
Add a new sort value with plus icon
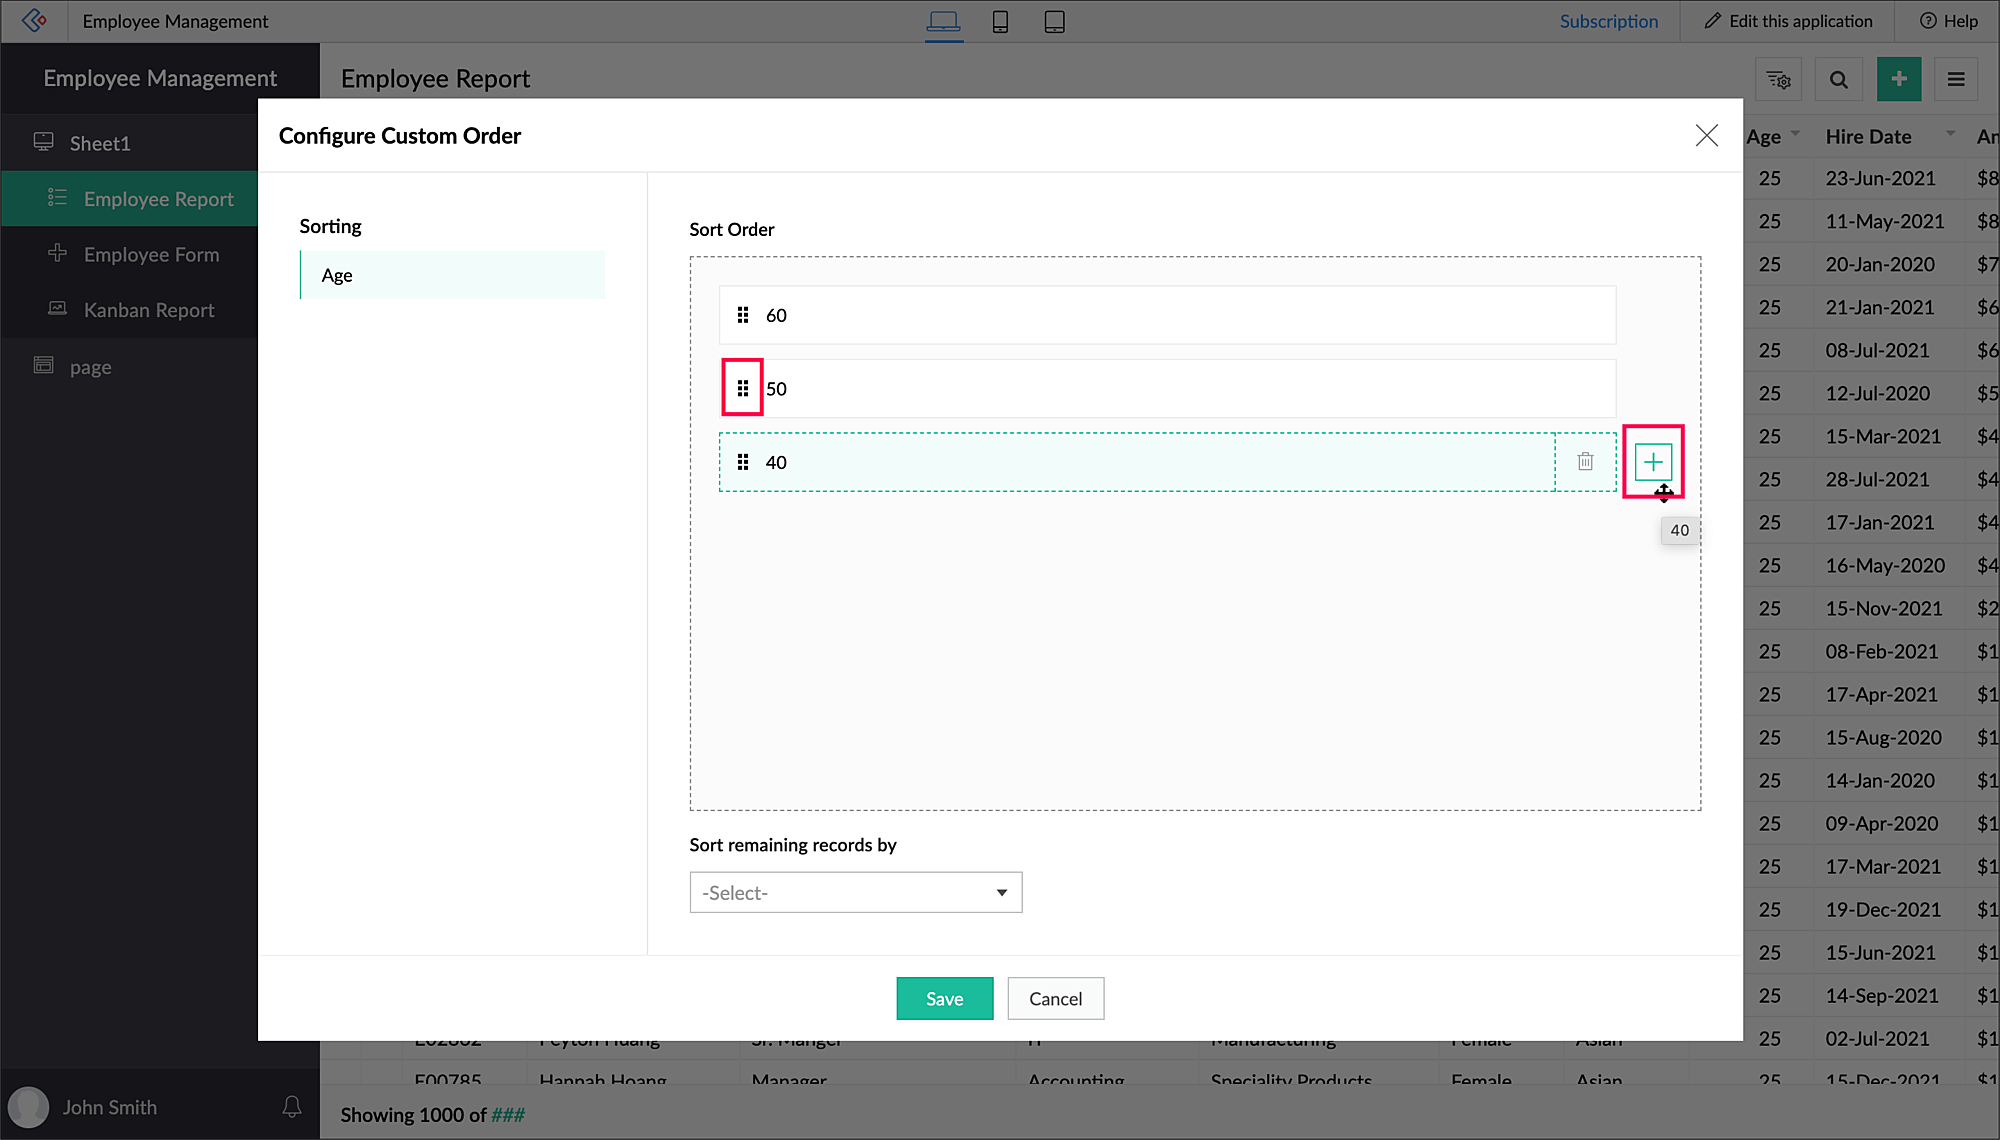(1653, 462)
